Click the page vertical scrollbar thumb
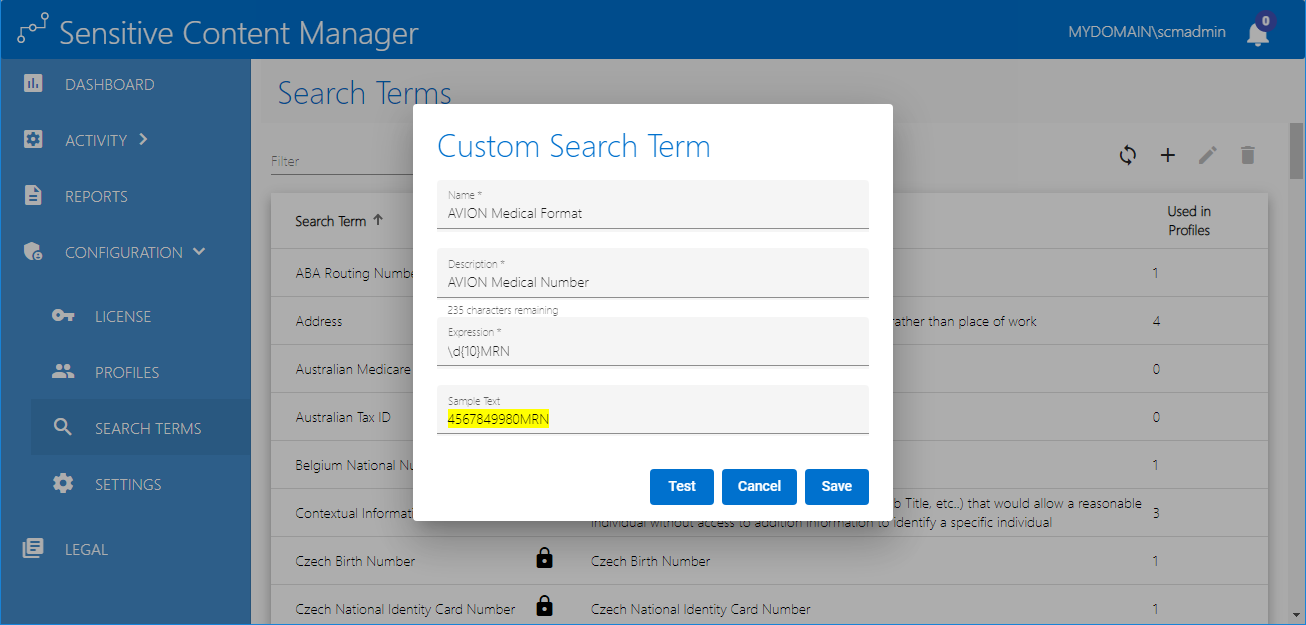 tap(1296, 150)
